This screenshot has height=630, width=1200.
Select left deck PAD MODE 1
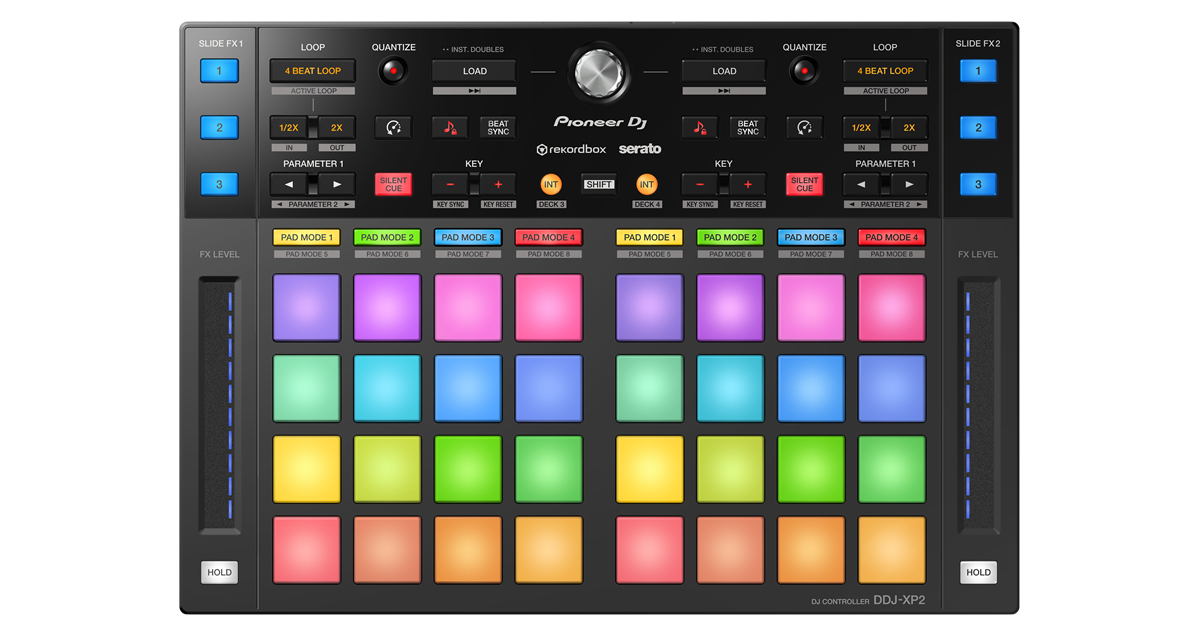[306, 238]
